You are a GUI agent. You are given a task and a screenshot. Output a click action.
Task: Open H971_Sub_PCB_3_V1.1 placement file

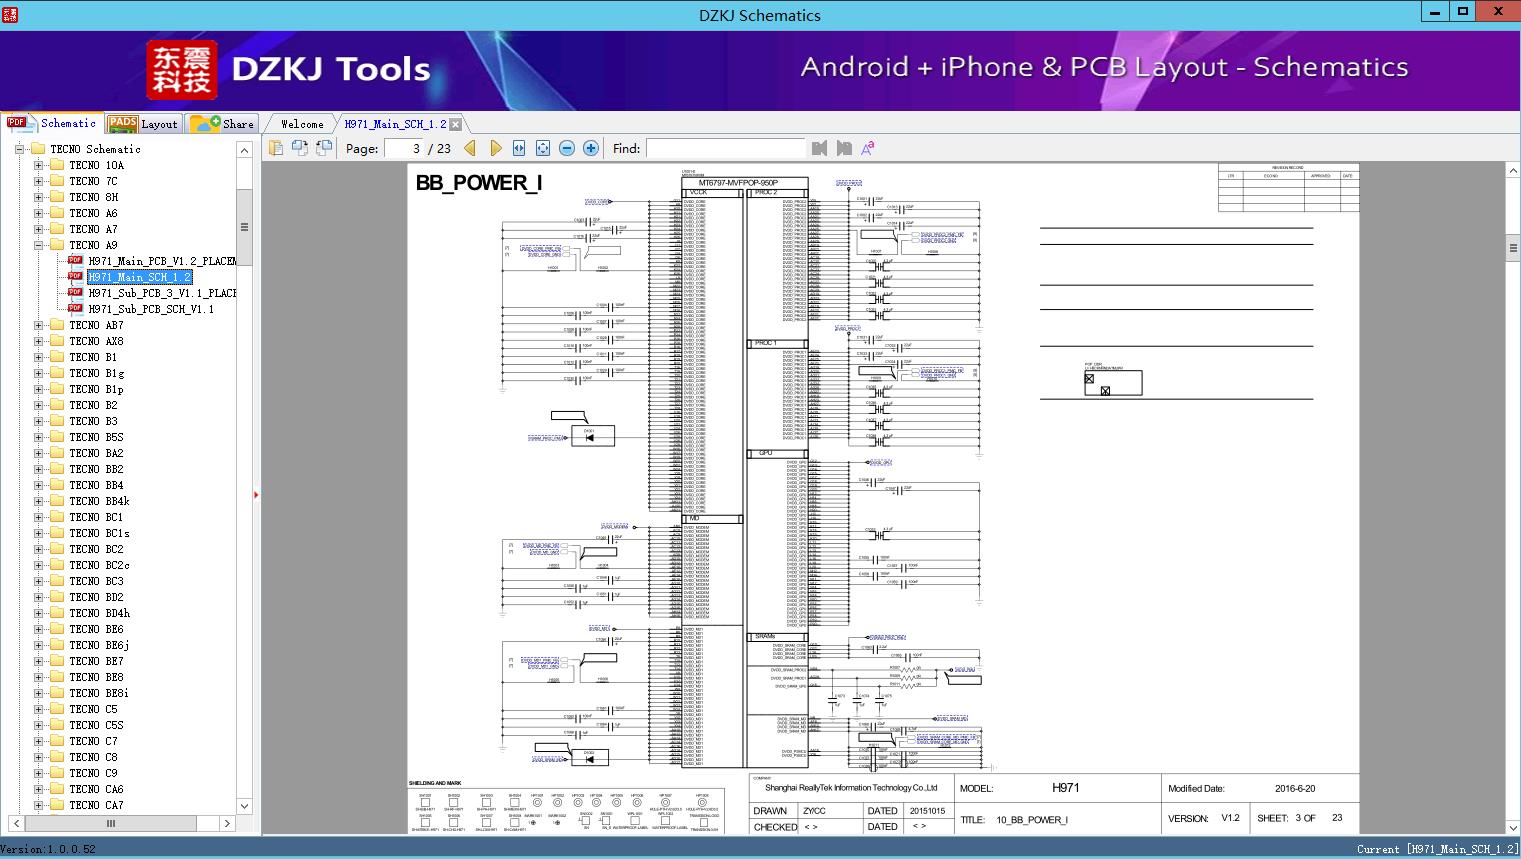tap(162, 293)
